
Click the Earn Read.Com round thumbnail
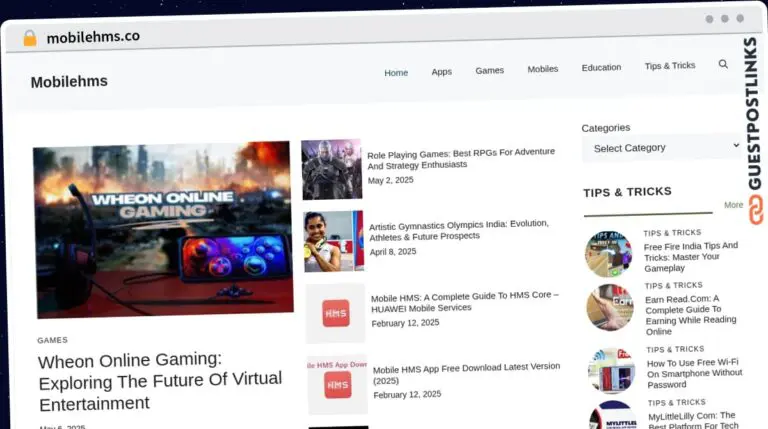point(610,308)
